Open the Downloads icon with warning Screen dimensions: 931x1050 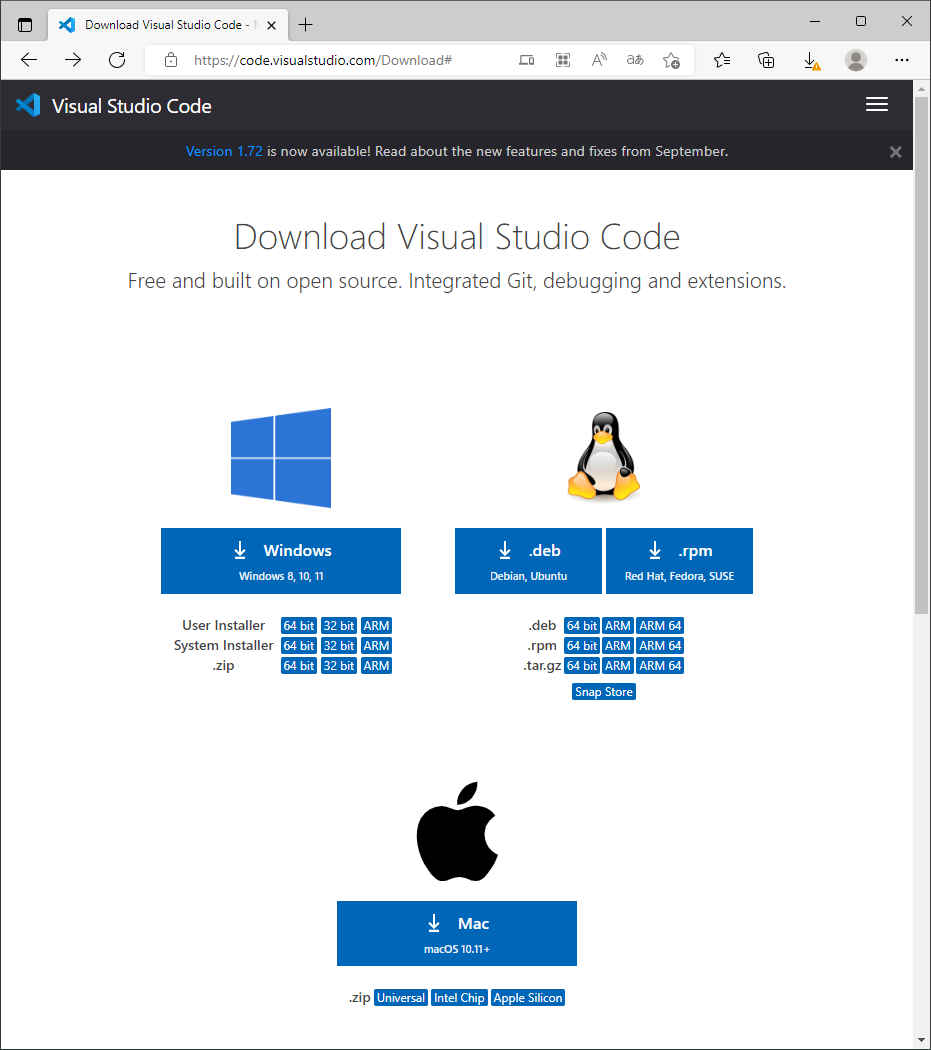tap(811, 61)
